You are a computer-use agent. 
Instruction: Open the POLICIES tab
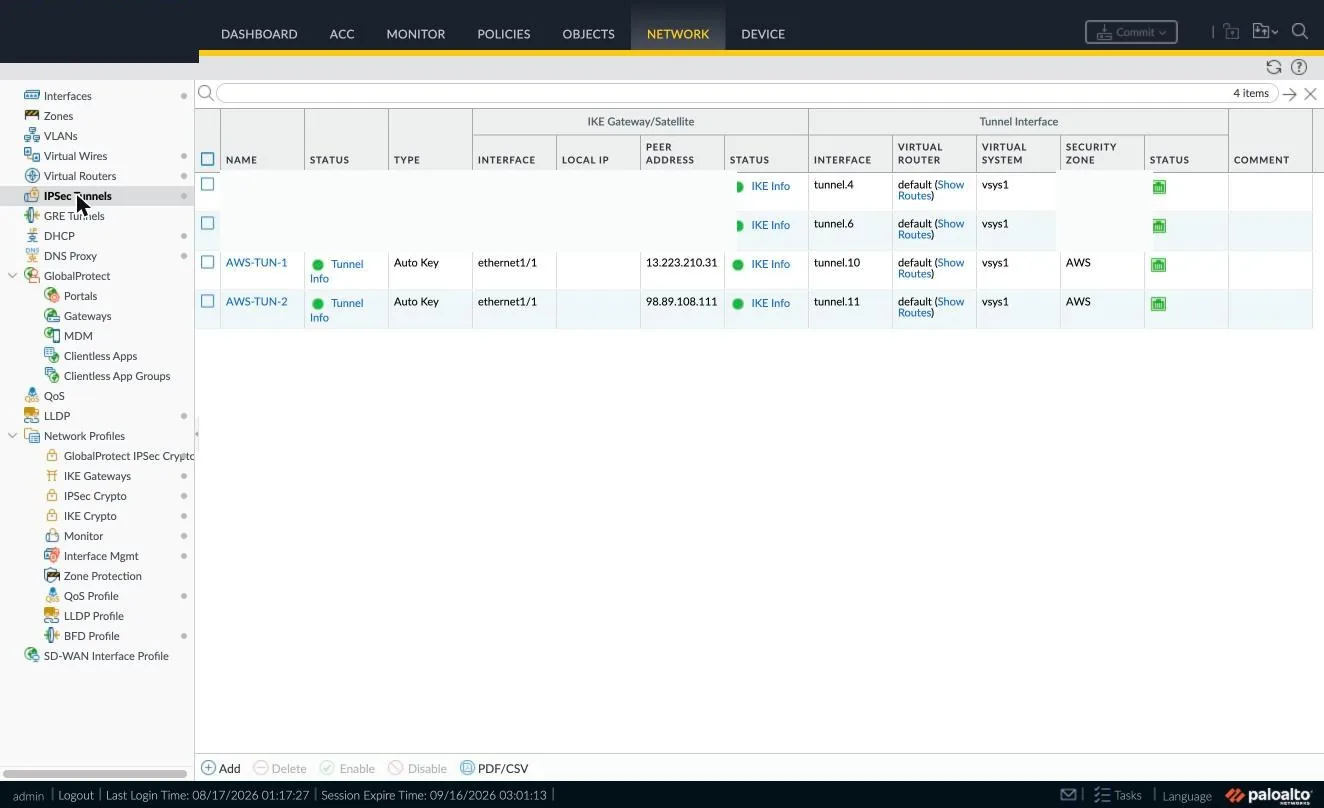coord(504,34)
